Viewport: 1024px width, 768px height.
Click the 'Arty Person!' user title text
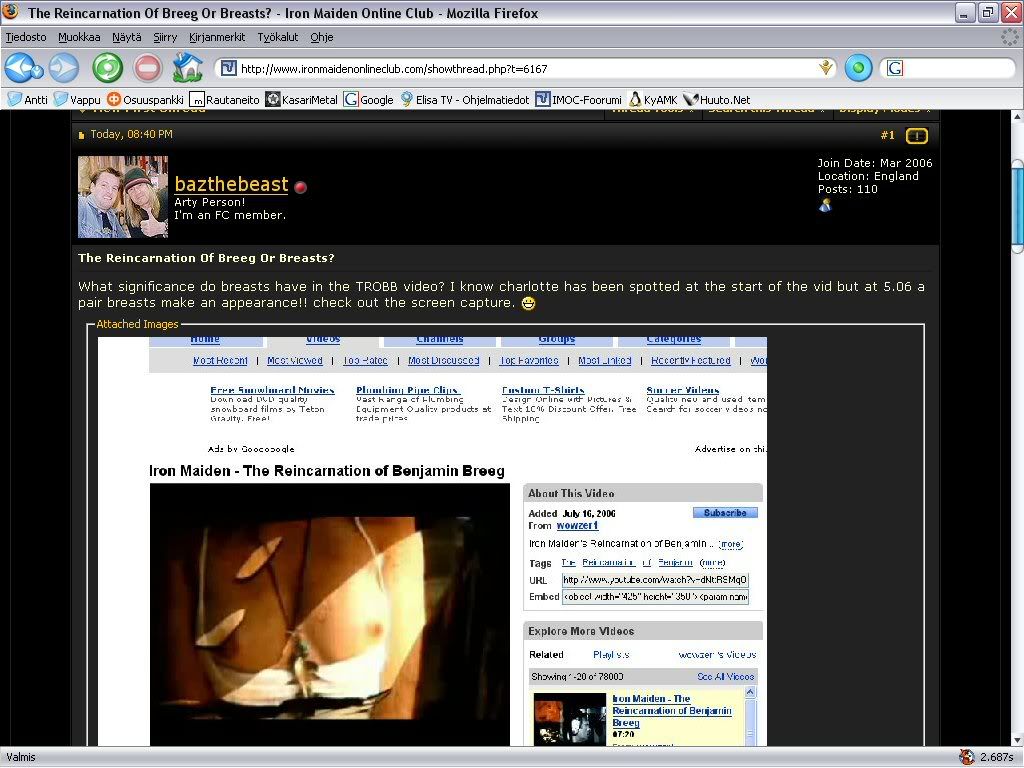pos(210,202)
